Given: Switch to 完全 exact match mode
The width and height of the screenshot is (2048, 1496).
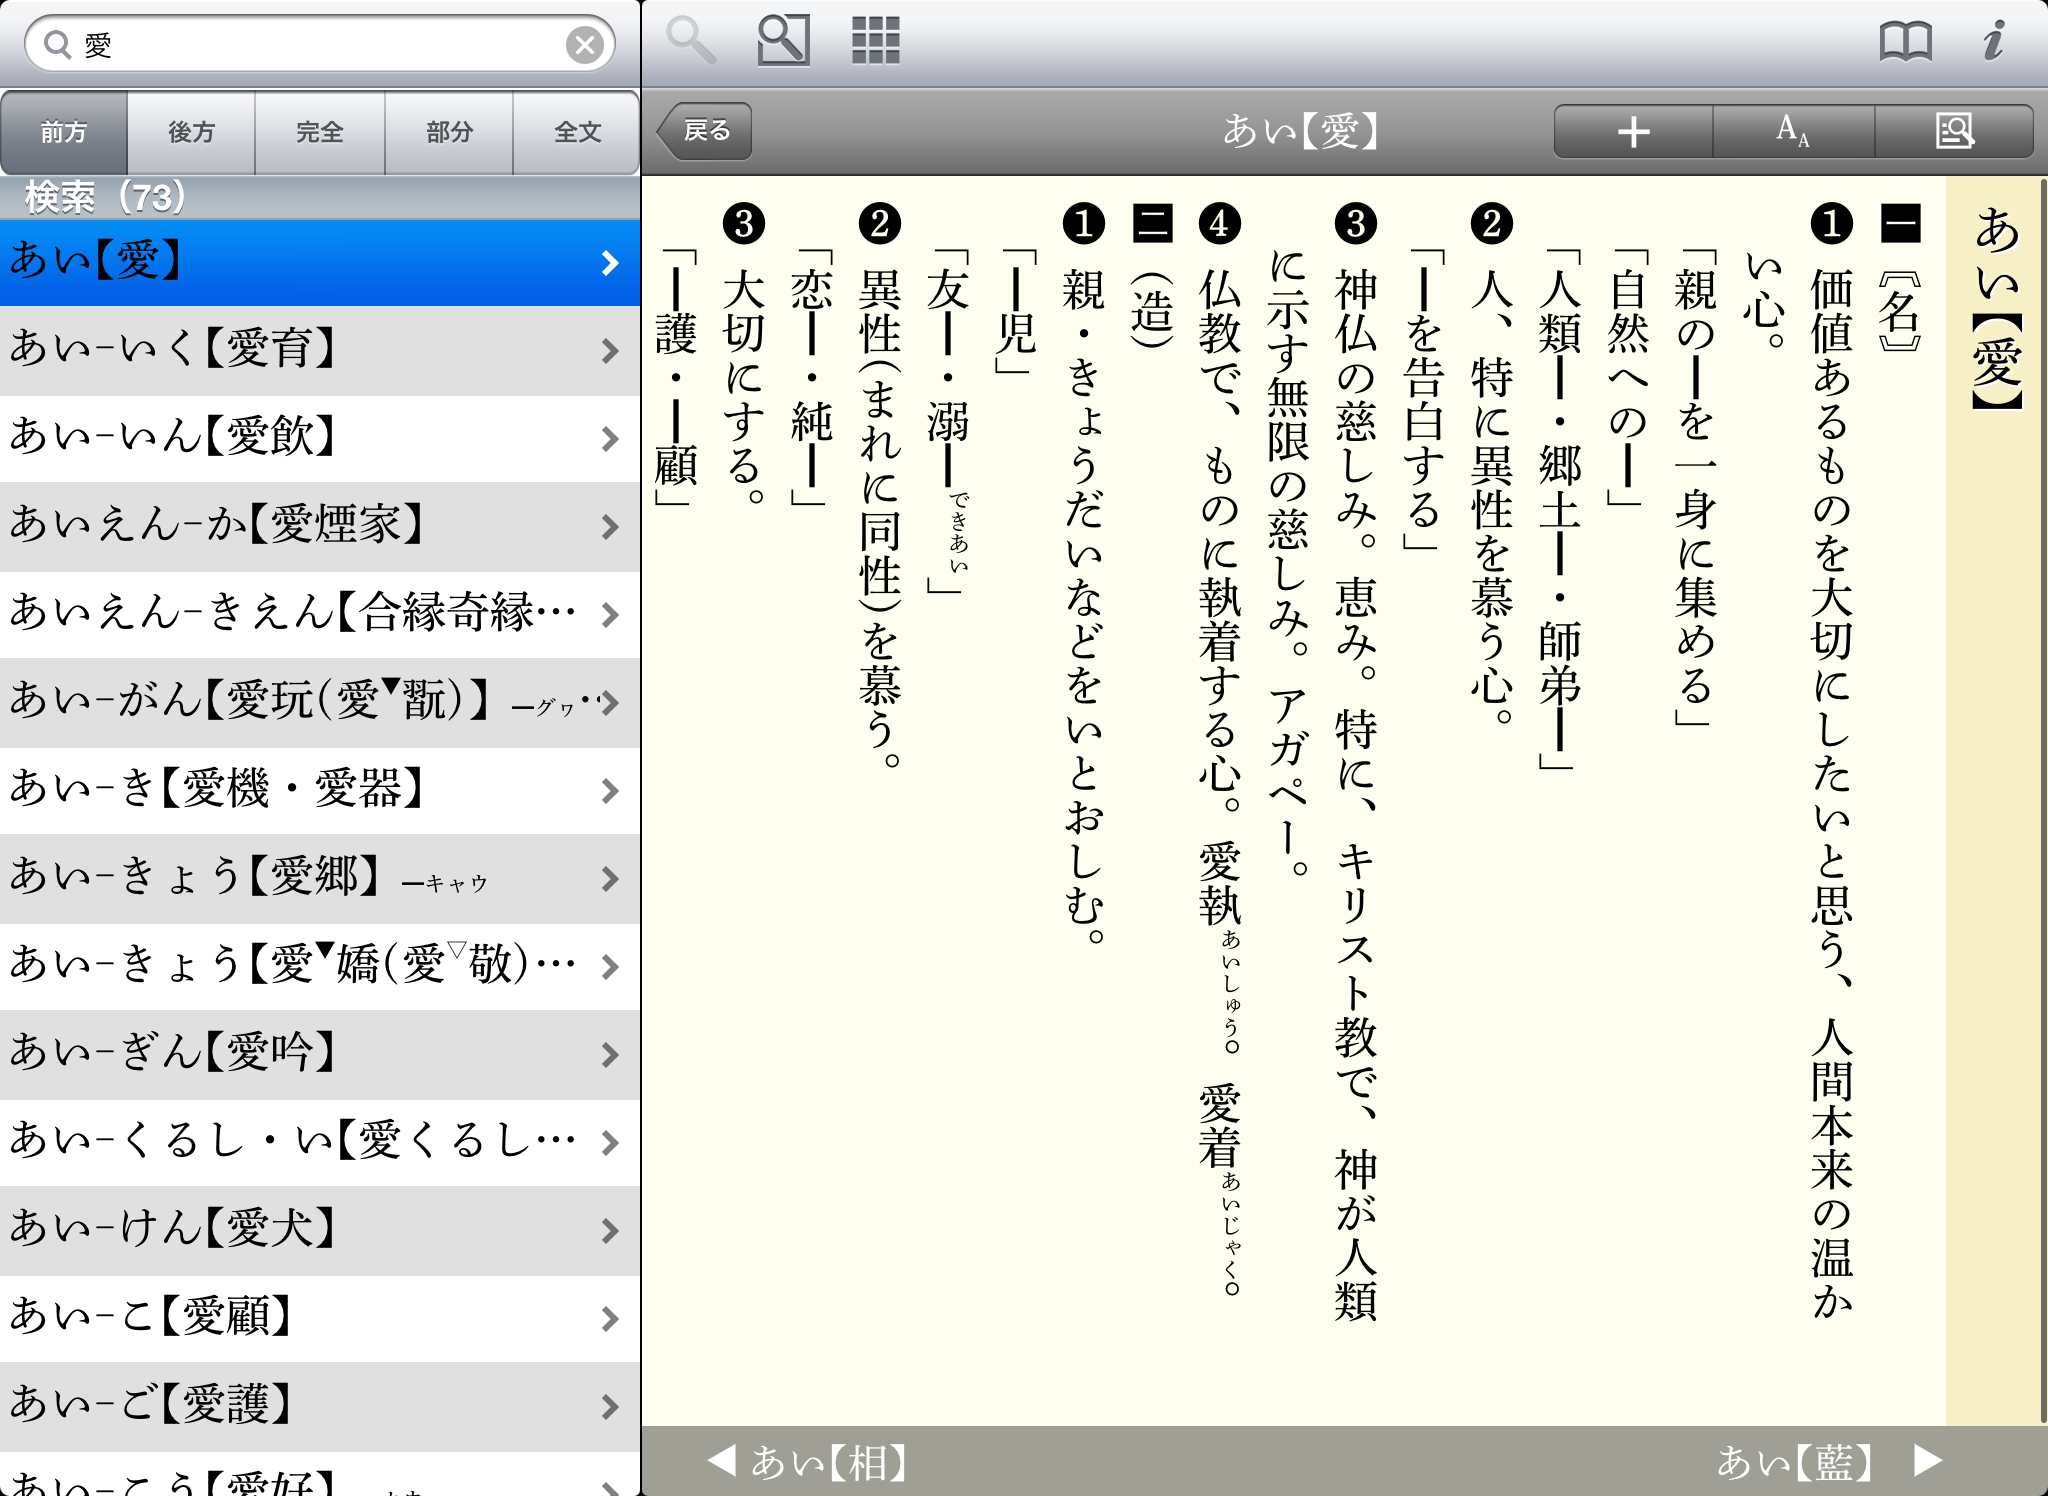Looking at the screenshot, I should tap(320, 132).
